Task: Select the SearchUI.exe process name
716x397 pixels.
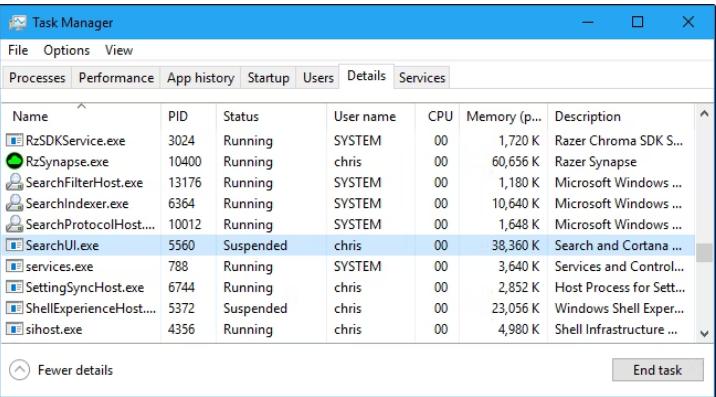Action: [62, 246]
